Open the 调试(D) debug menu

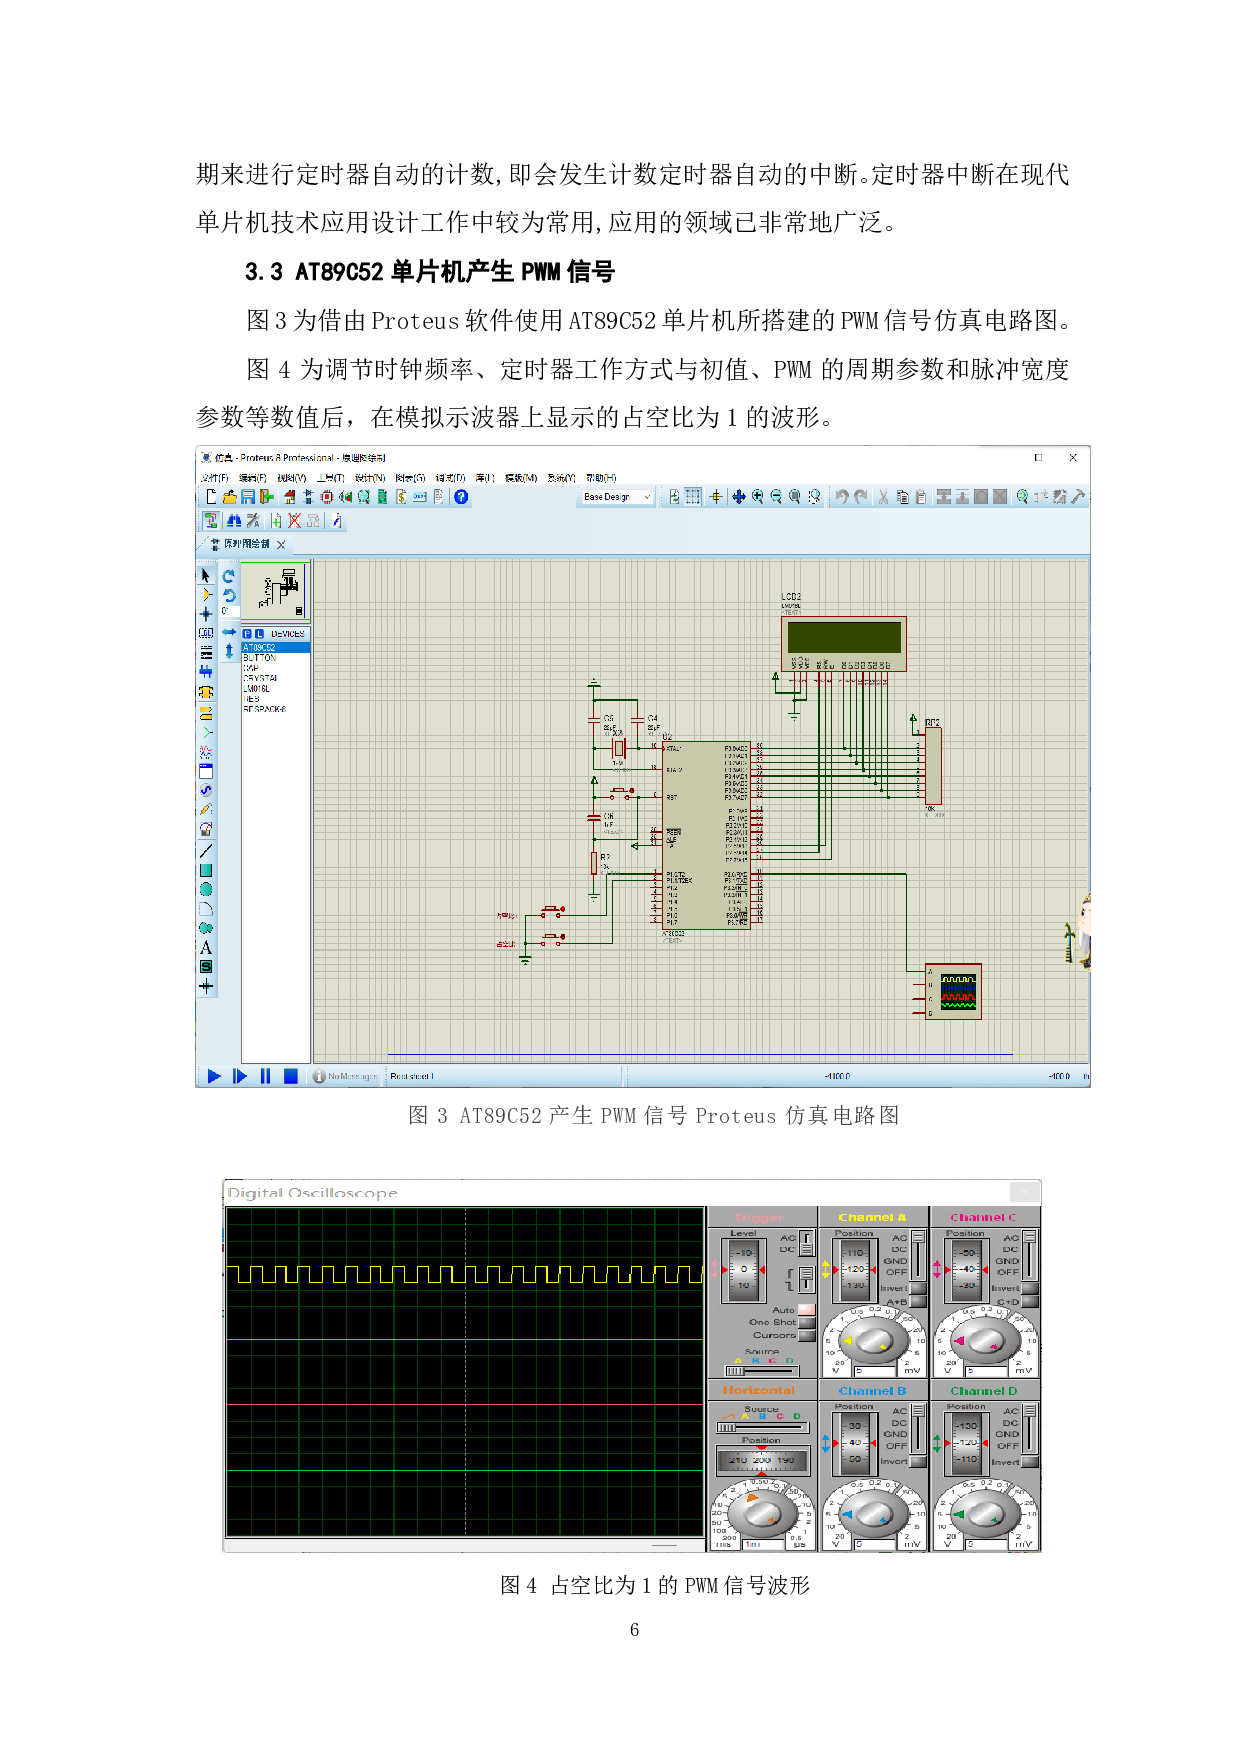click(x=450, y=478)
